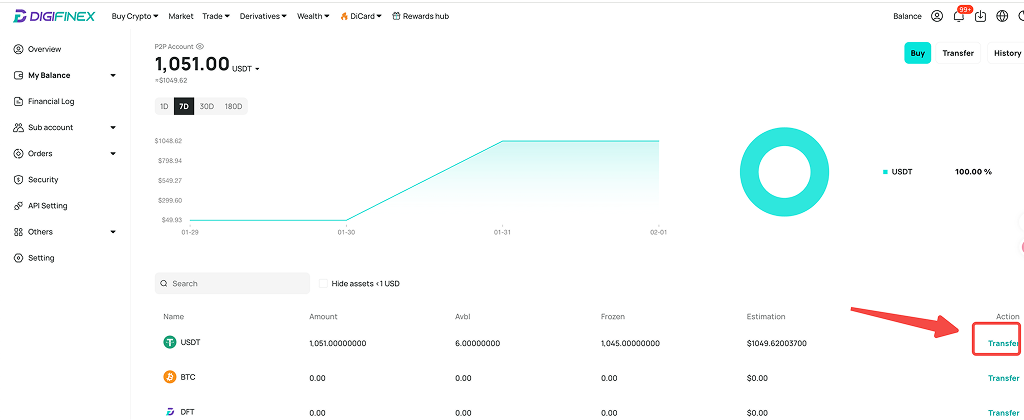The width and height of the screenshot is (1024, 420).
Task: Open the Balance link in header
Action: (907, 16)
